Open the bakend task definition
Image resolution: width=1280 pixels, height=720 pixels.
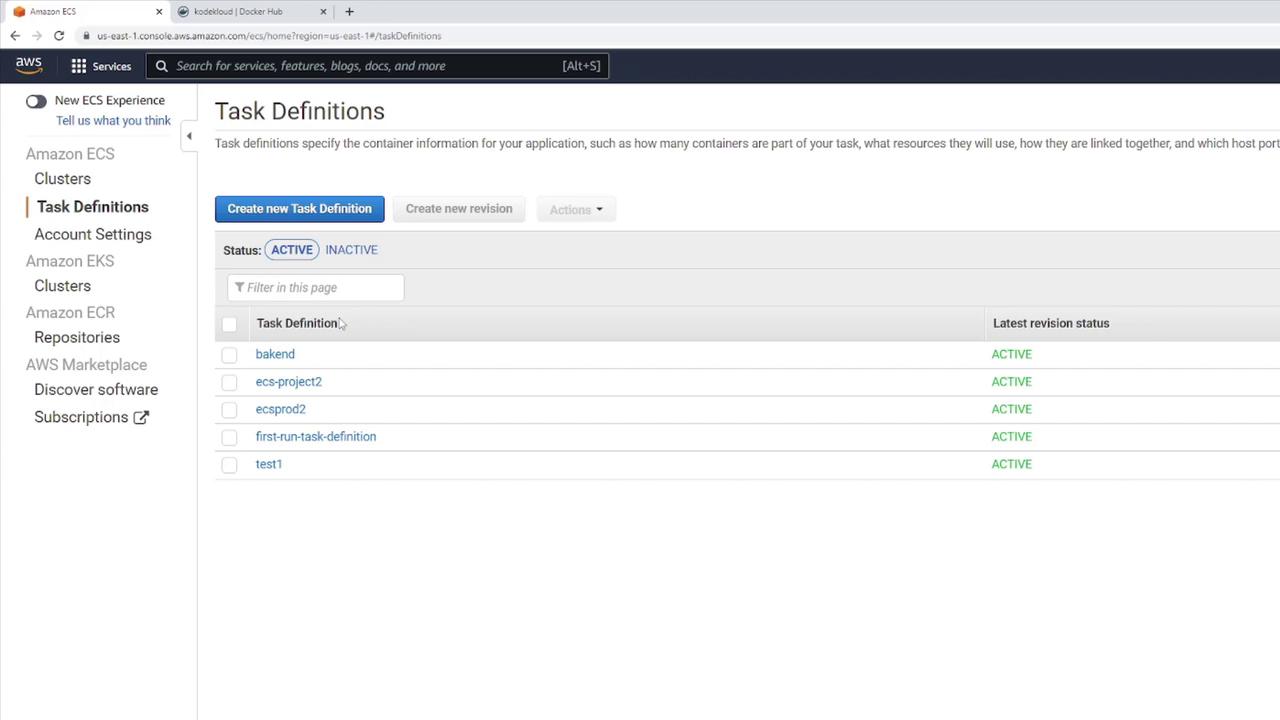coord(275,354)
